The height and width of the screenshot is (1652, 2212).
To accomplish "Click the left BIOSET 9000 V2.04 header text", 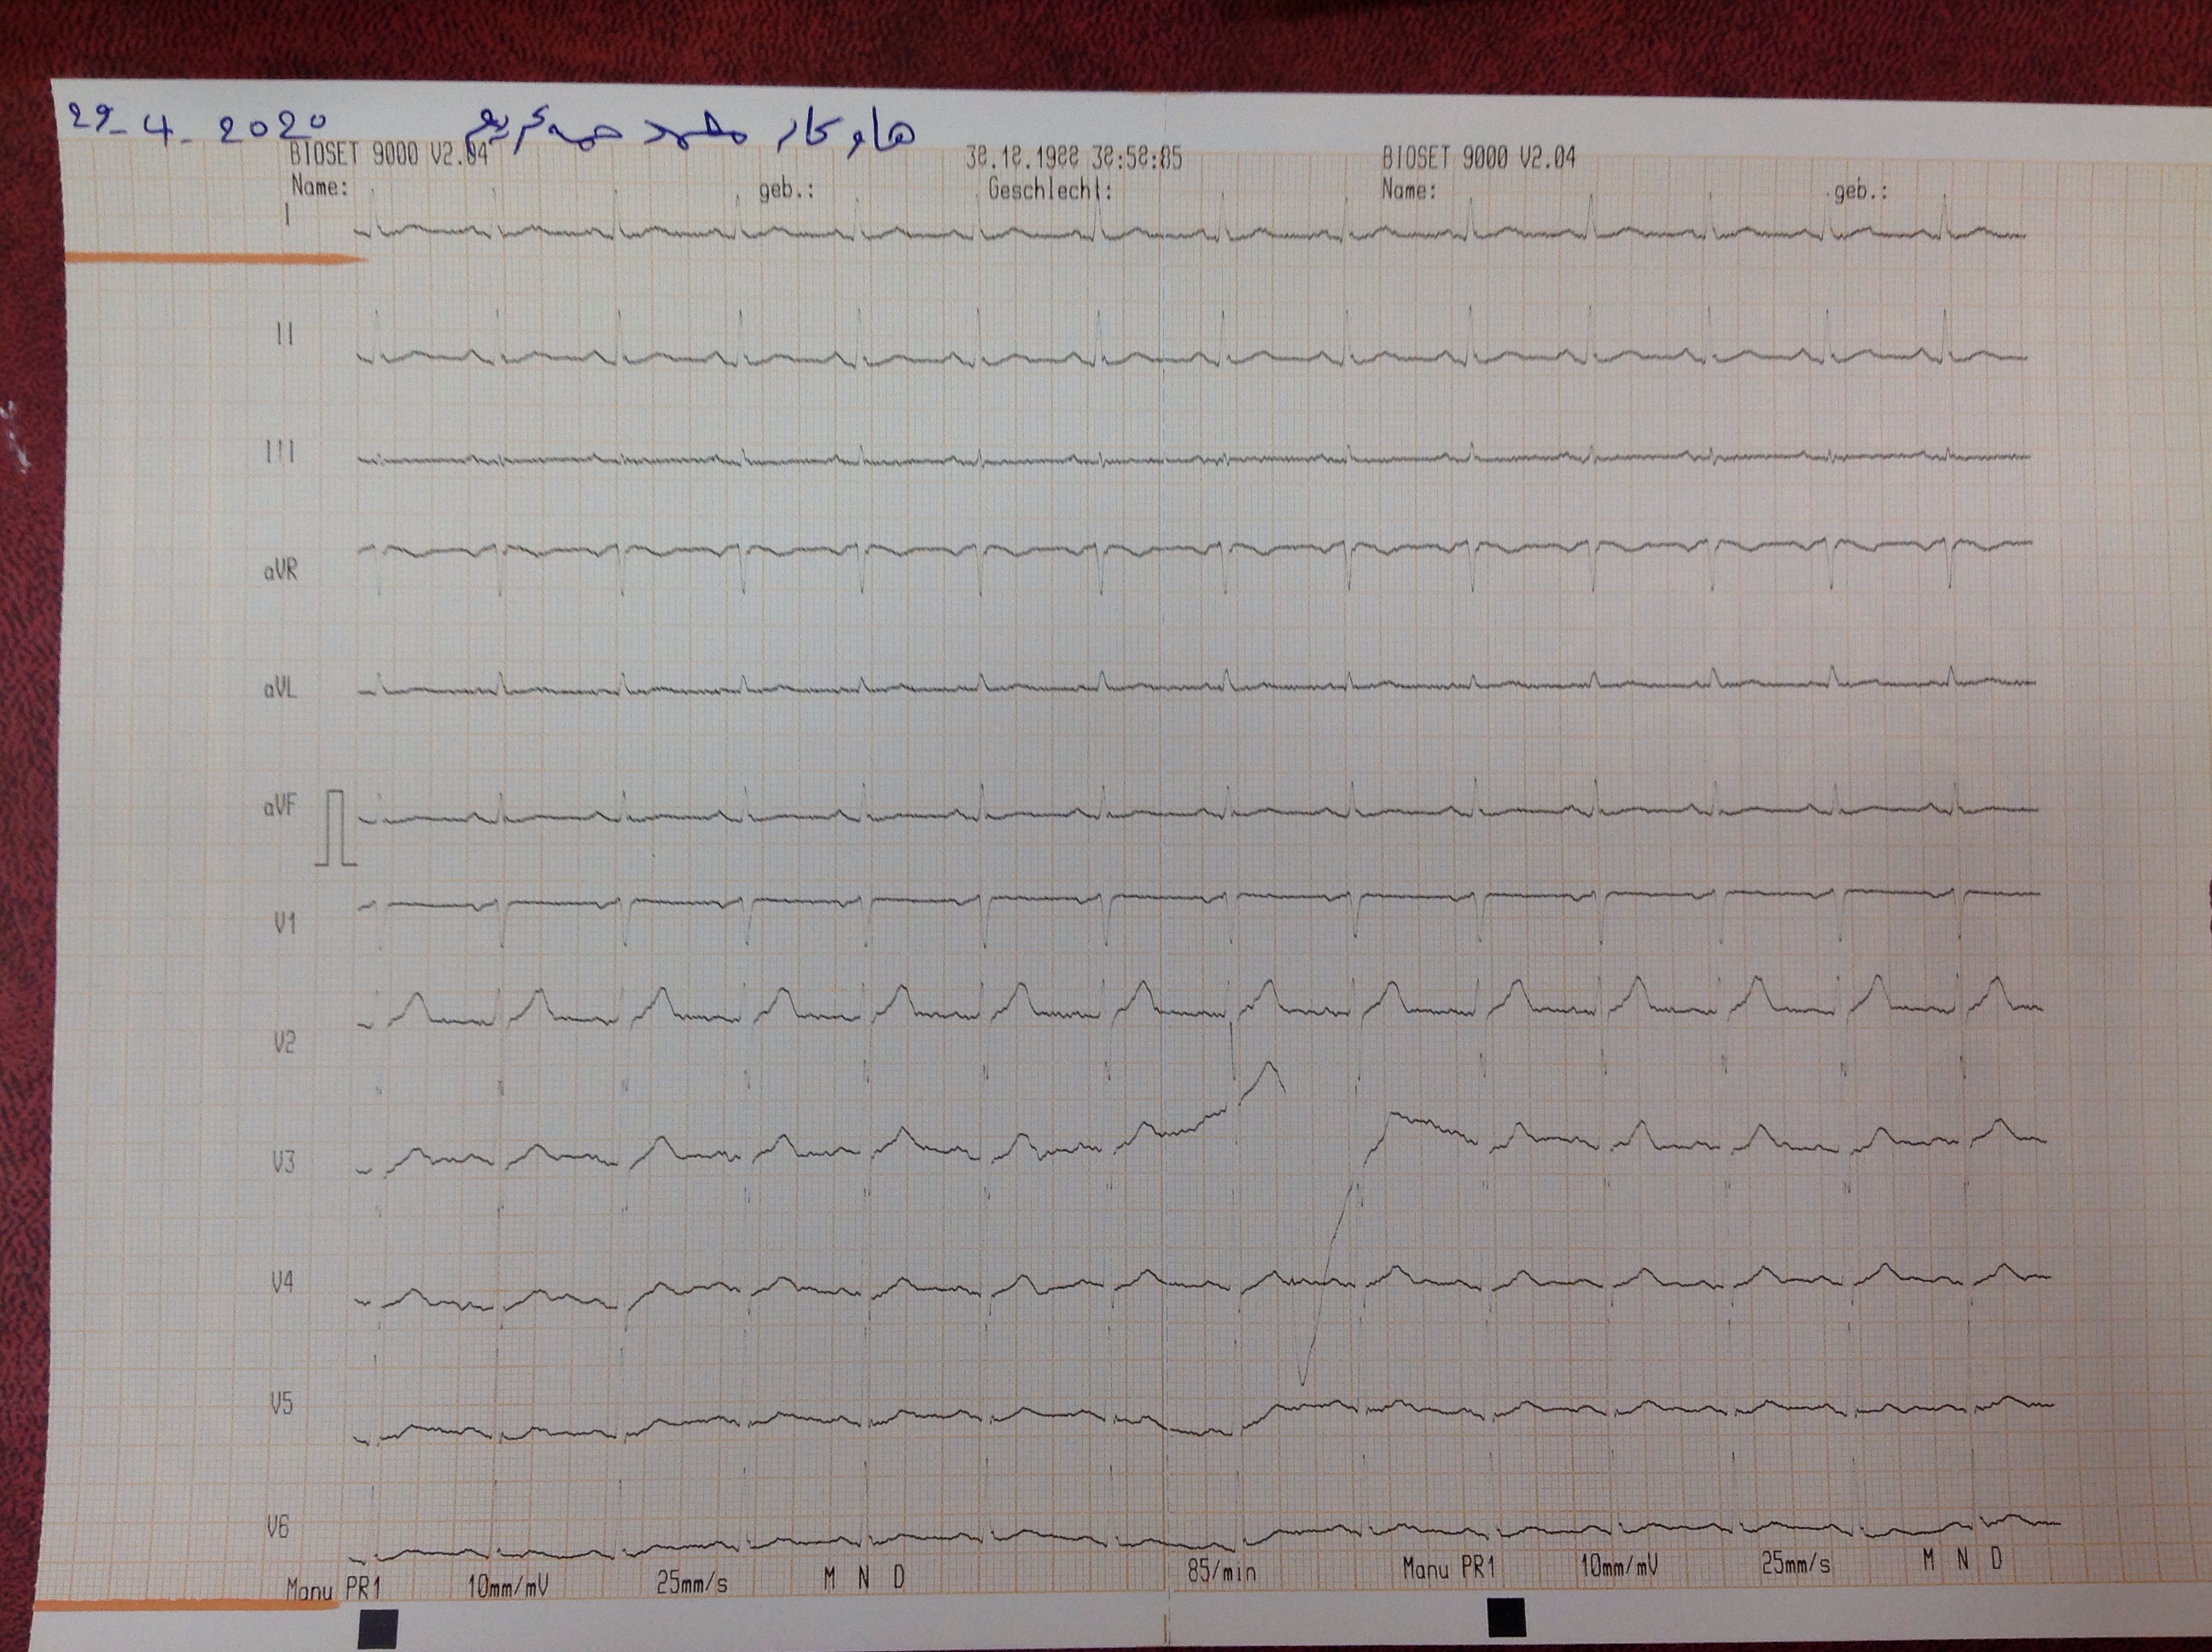I will click(x=388, y=155).
